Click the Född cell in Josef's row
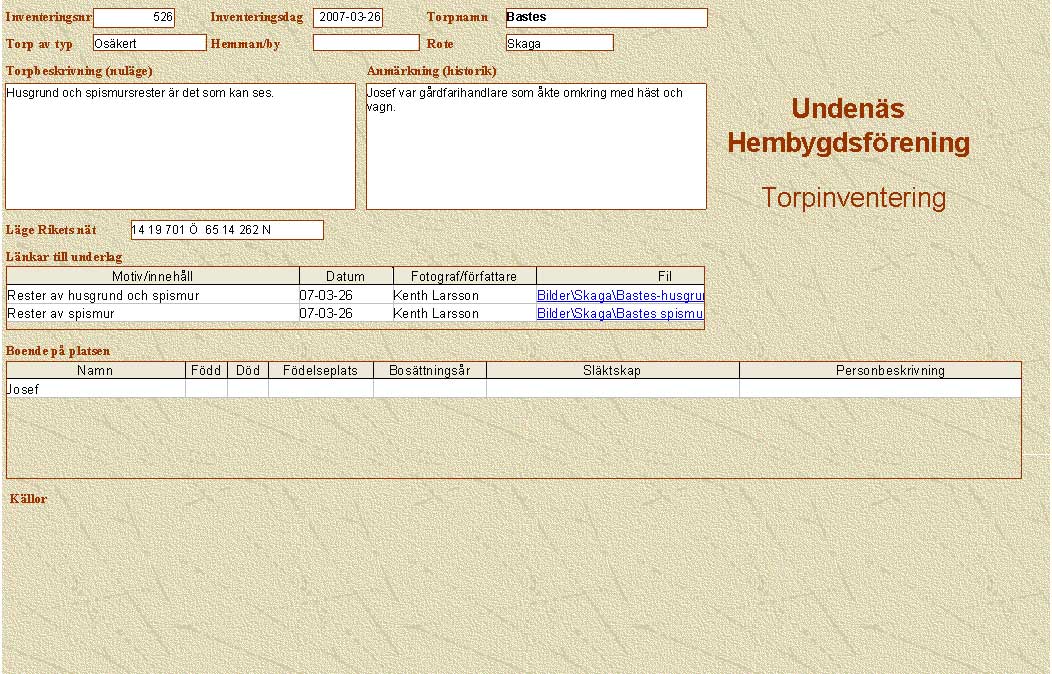This screenshot has width=1052, height=674. point(206,389)
